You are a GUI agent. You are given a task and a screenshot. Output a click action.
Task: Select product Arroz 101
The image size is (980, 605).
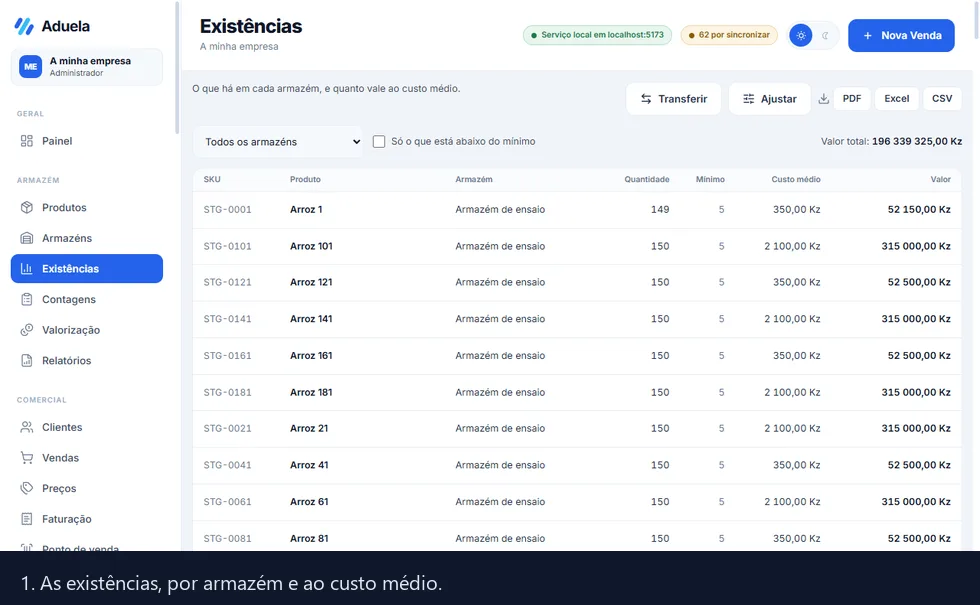pos(311,246)
